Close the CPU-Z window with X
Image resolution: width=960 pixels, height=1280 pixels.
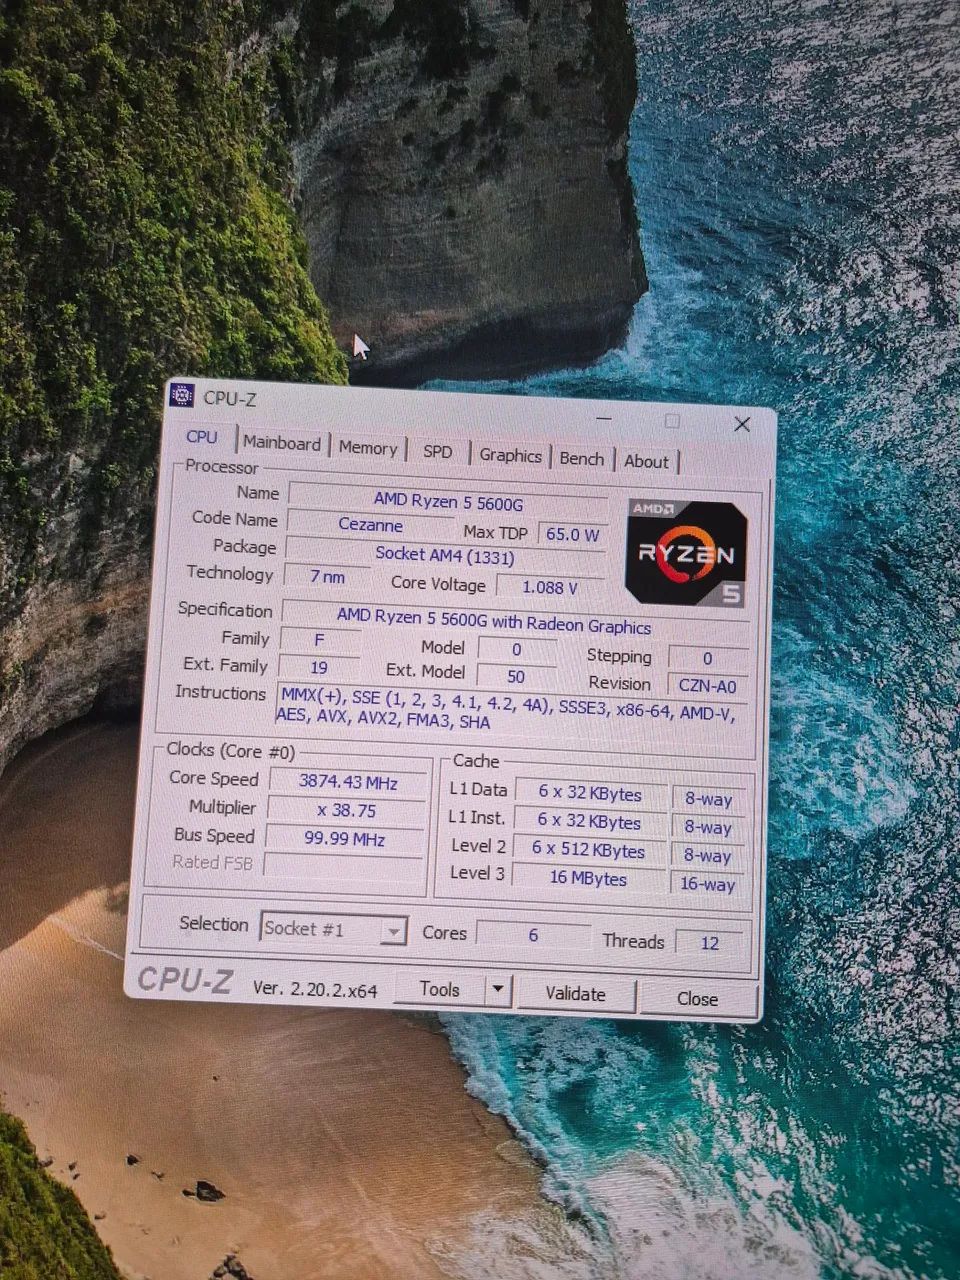(742, 424)
